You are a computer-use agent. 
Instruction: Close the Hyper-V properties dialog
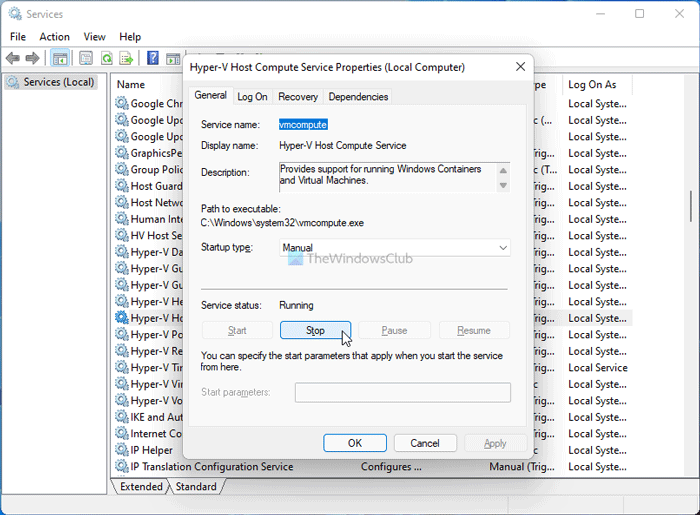(x=521, y=67)
